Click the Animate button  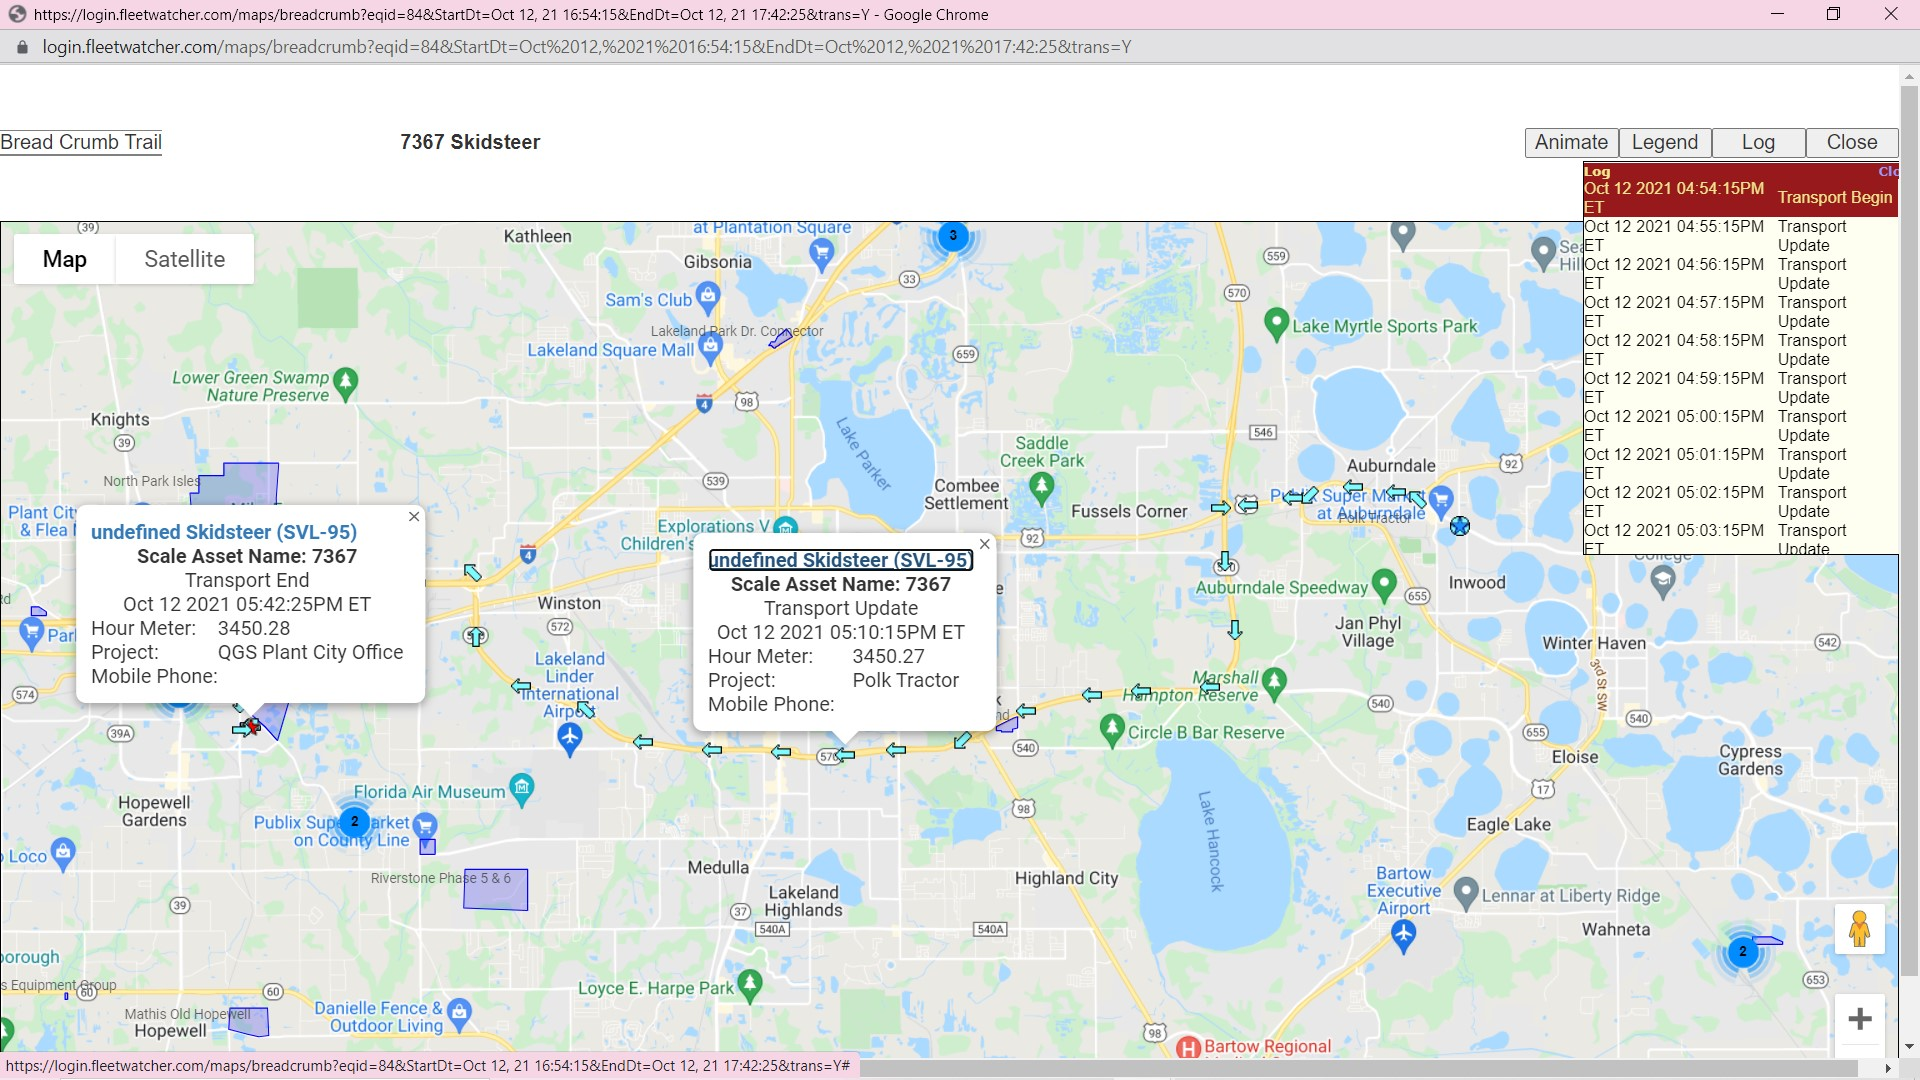(x=1571, y=142)
